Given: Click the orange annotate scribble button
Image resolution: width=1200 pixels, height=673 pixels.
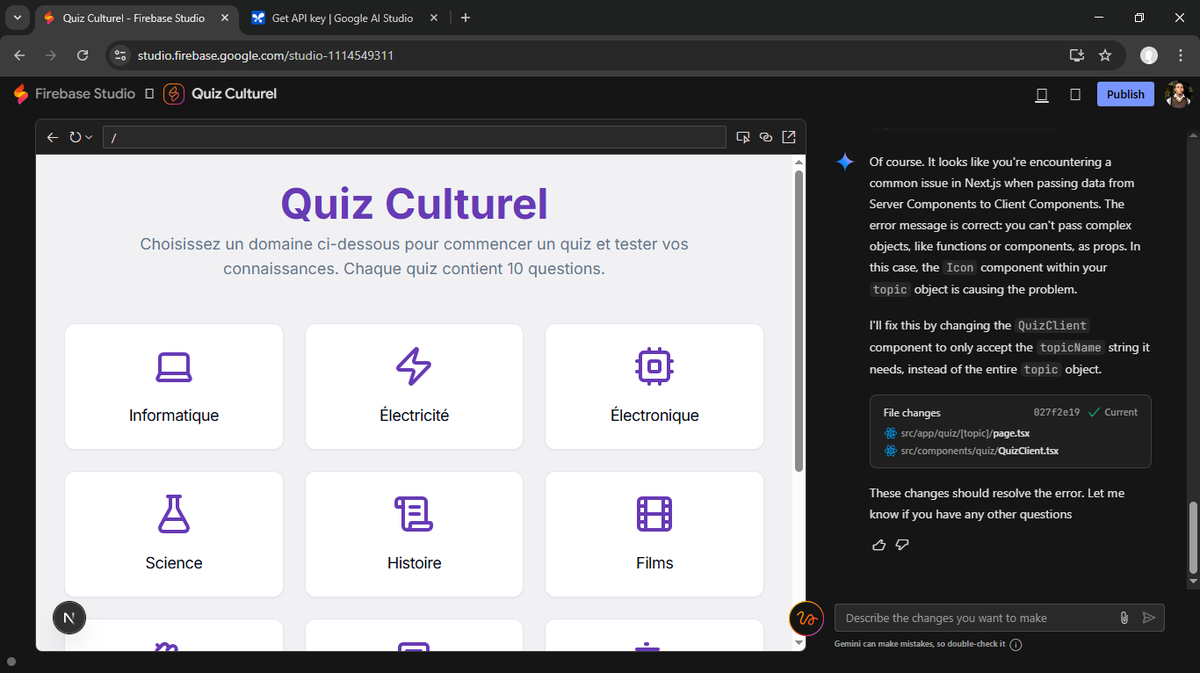Looking at the screenshot, I should tap(806, 618).
